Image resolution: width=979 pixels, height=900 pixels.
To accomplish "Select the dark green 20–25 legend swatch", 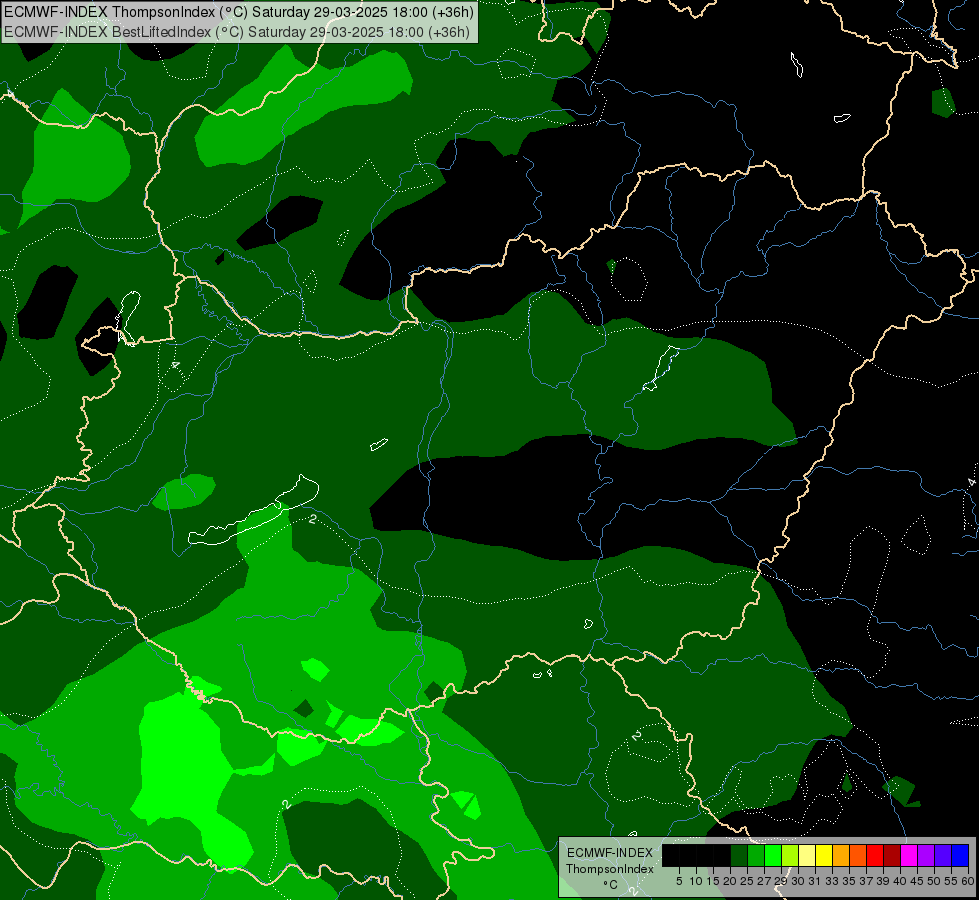I will click(x=739, y=855).
